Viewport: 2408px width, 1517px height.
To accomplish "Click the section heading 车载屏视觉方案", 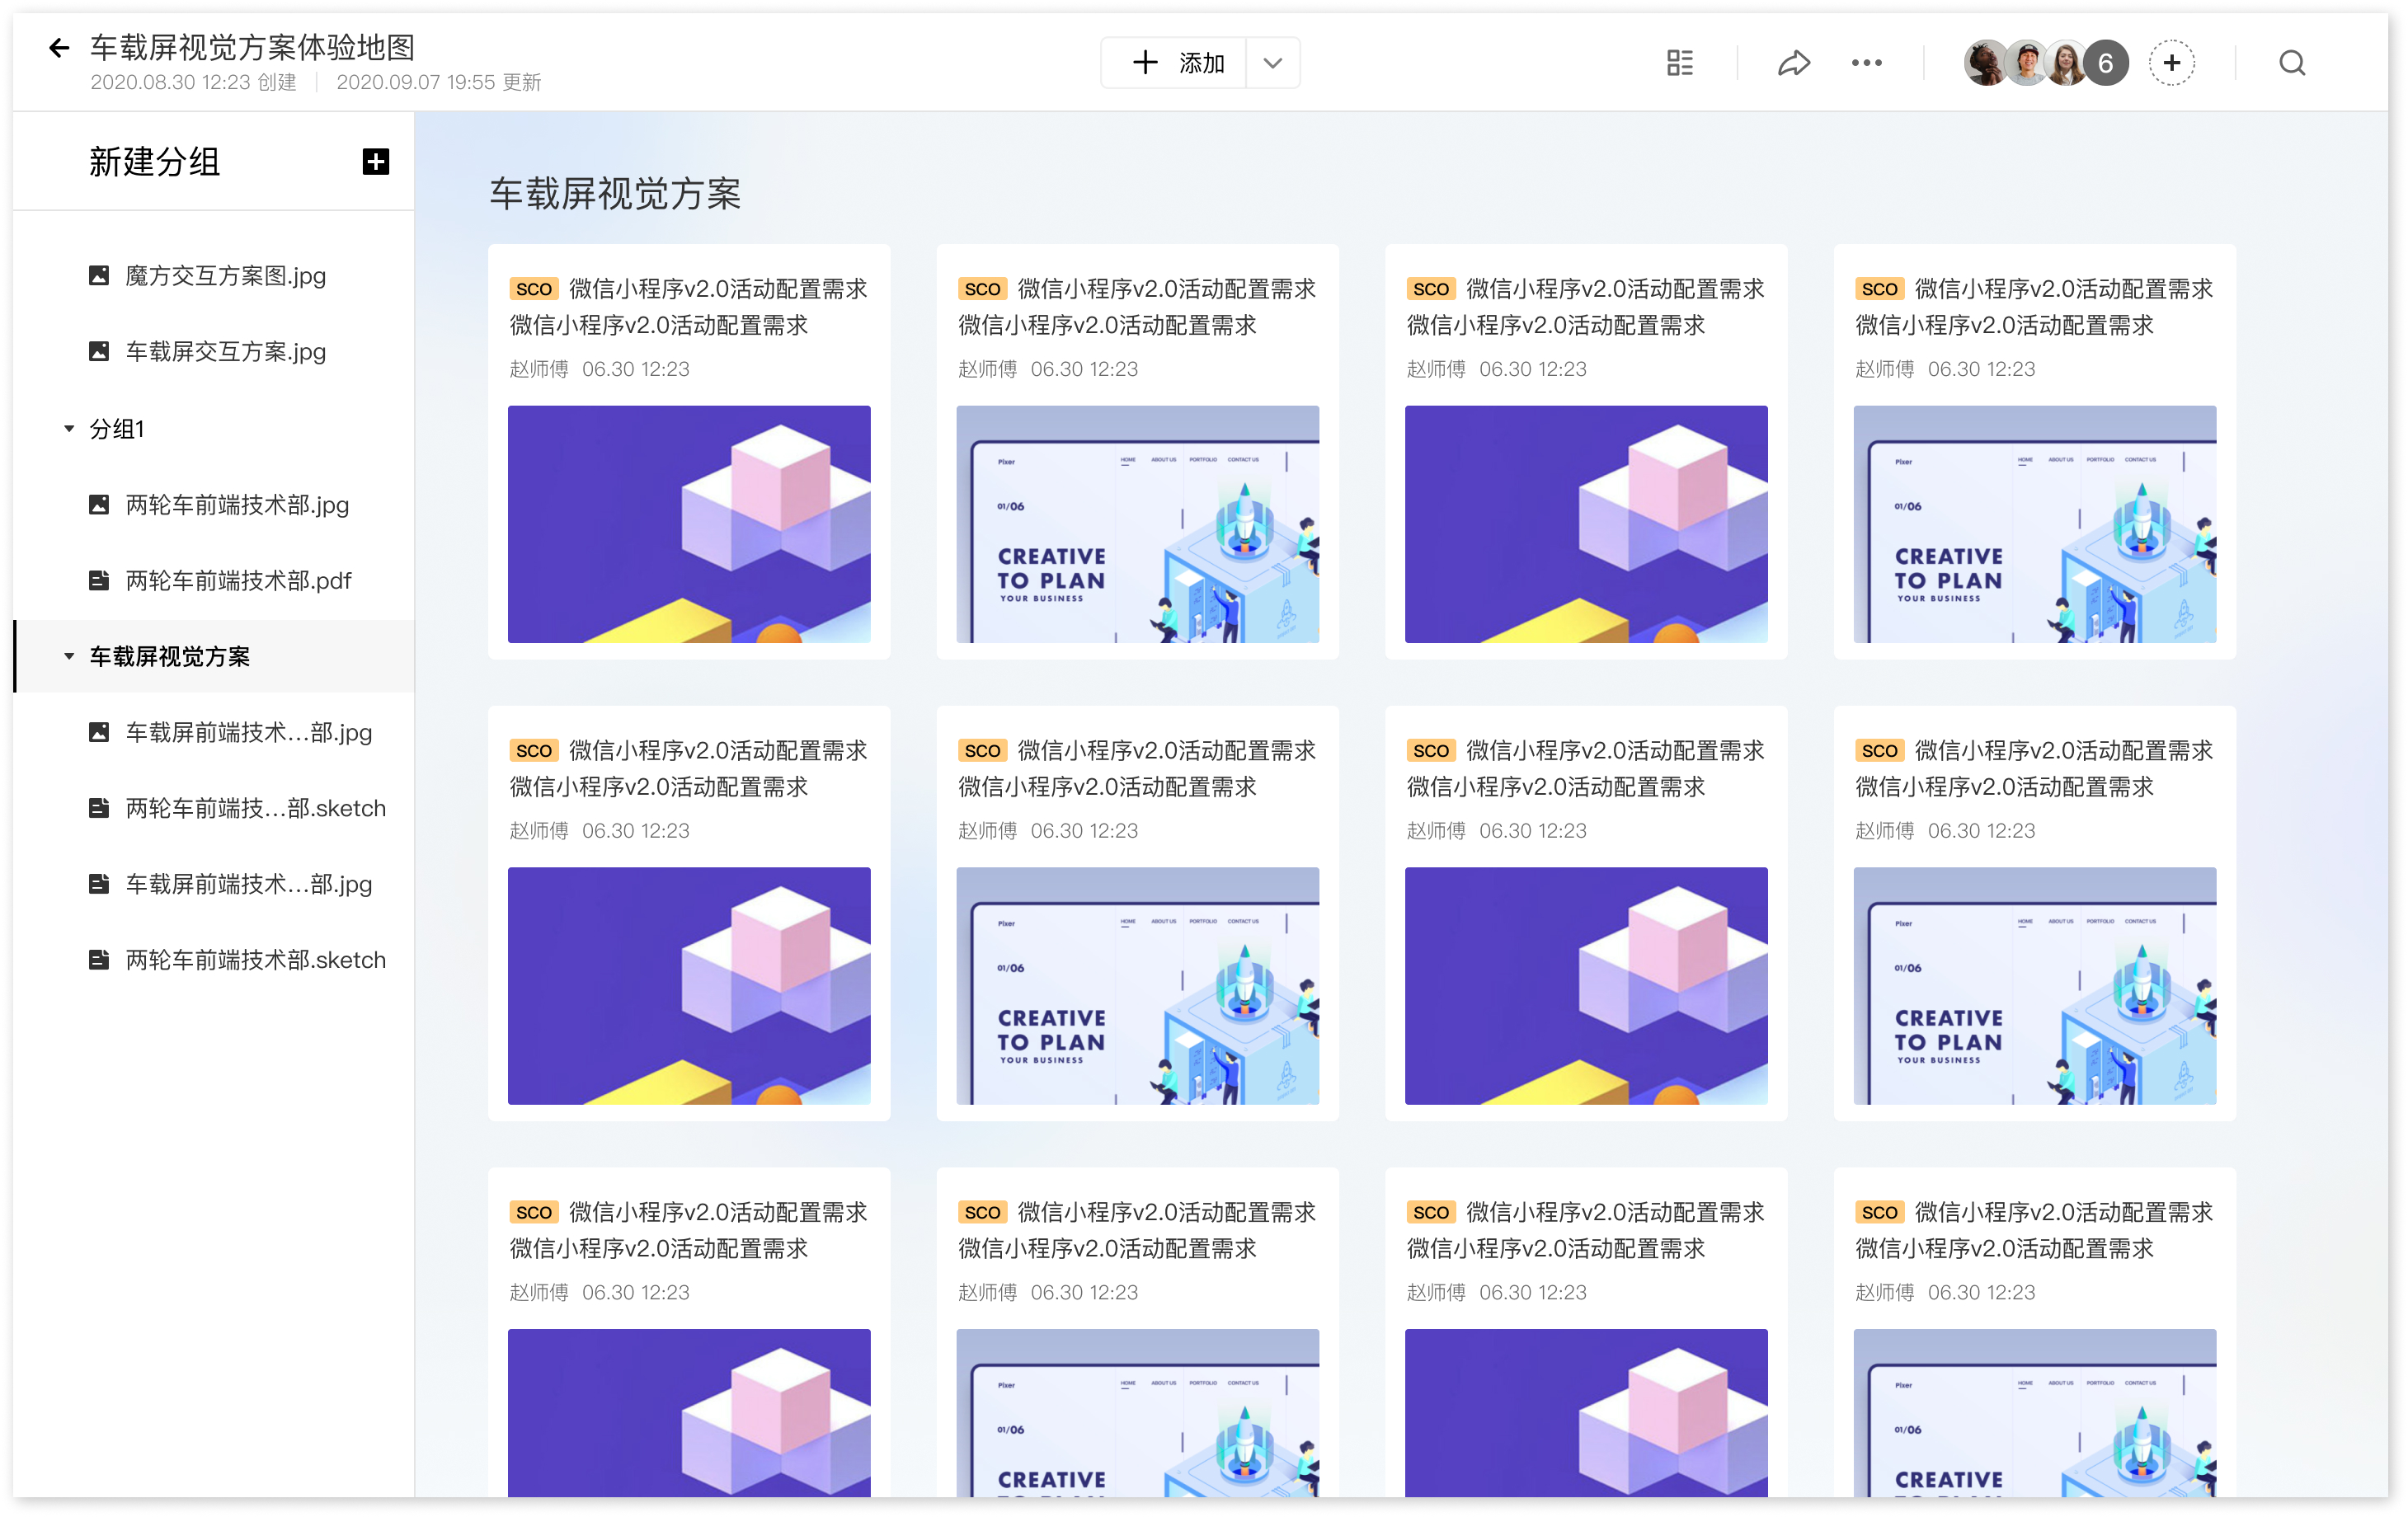I will pos(615,193).
